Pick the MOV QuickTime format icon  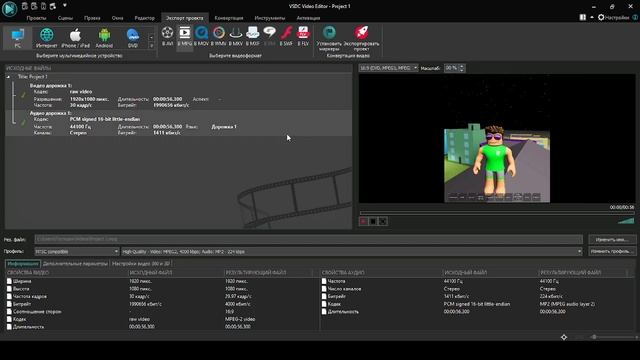201,37
